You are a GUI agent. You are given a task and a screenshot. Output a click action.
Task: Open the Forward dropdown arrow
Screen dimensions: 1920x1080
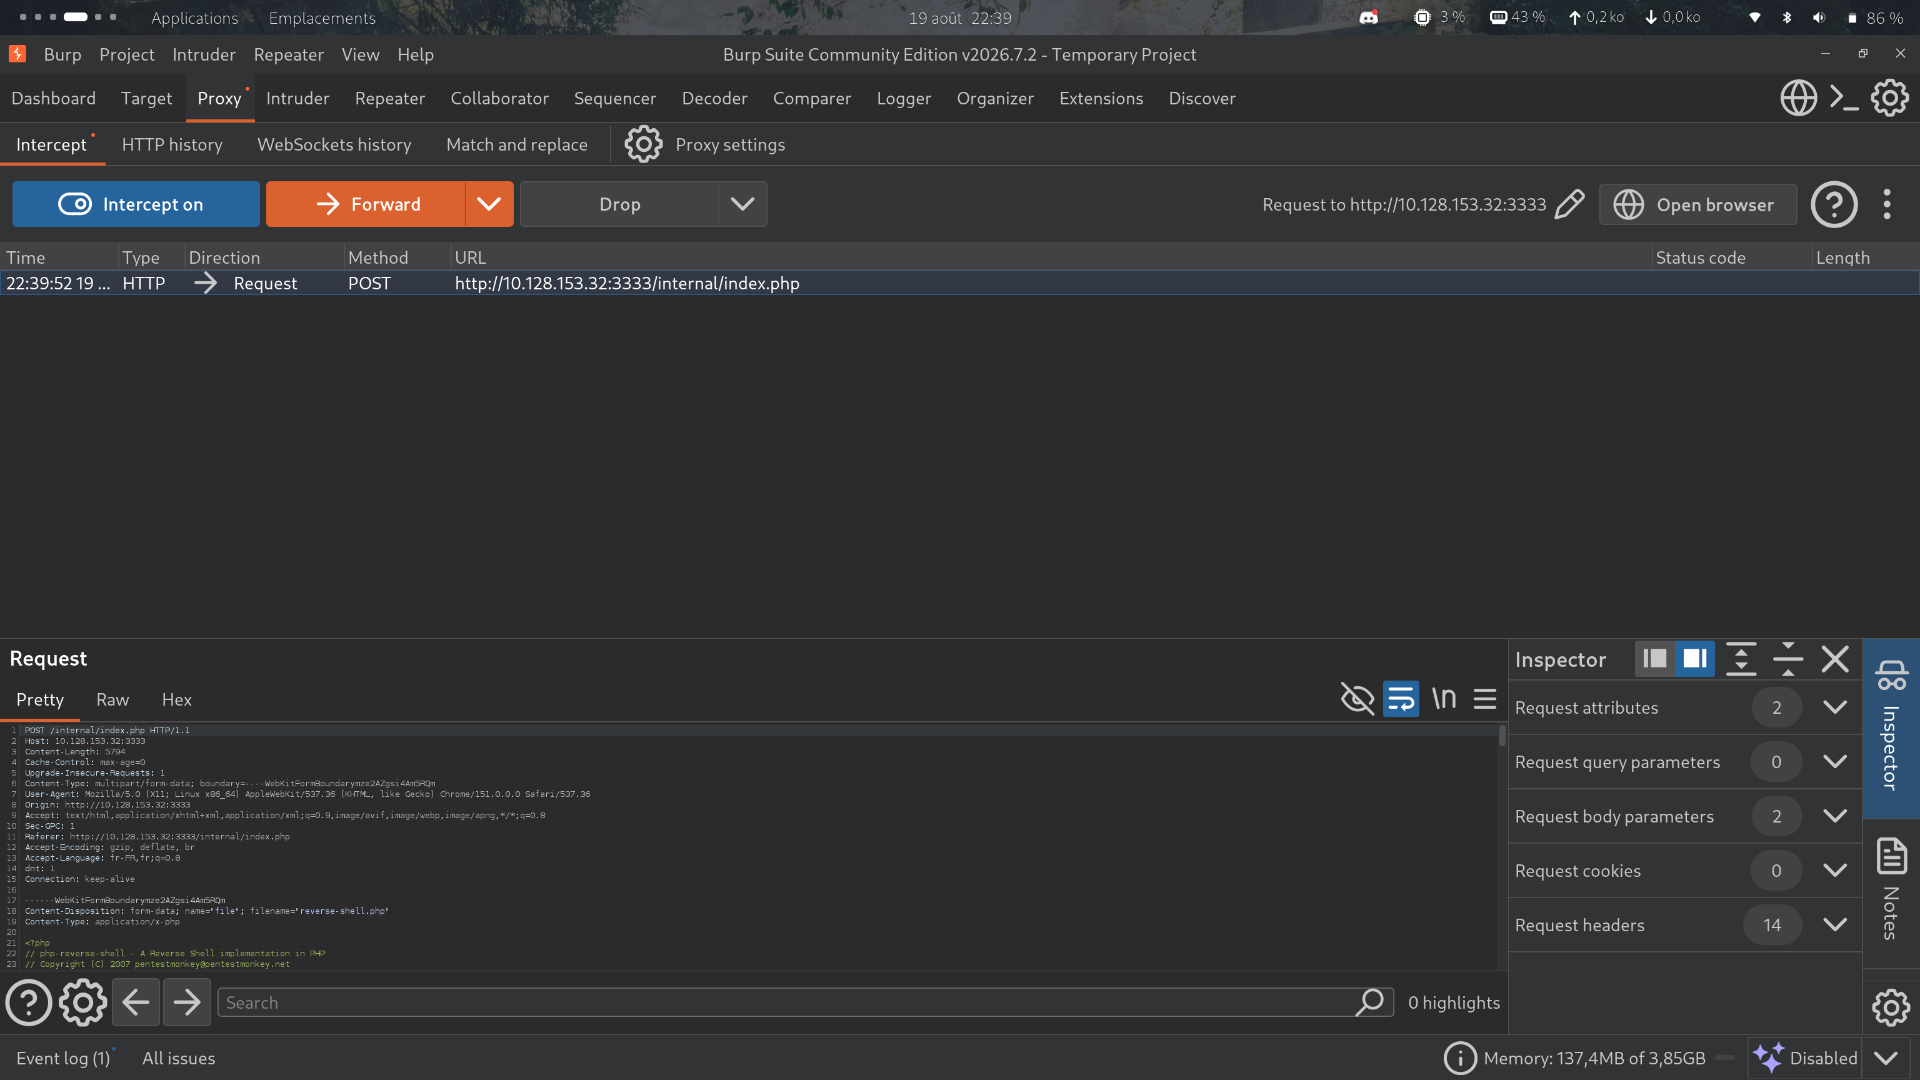point(489,204)
